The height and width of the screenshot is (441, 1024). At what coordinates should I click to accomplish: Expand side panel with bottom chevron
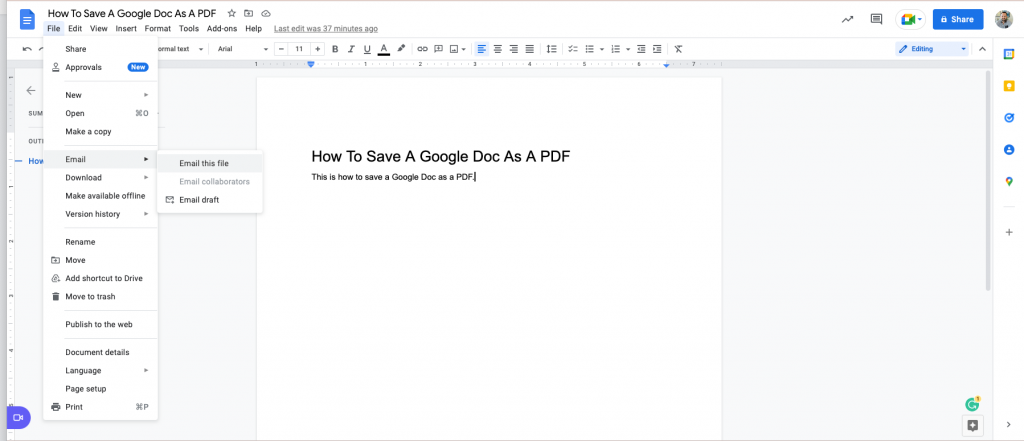(1009, 425)
